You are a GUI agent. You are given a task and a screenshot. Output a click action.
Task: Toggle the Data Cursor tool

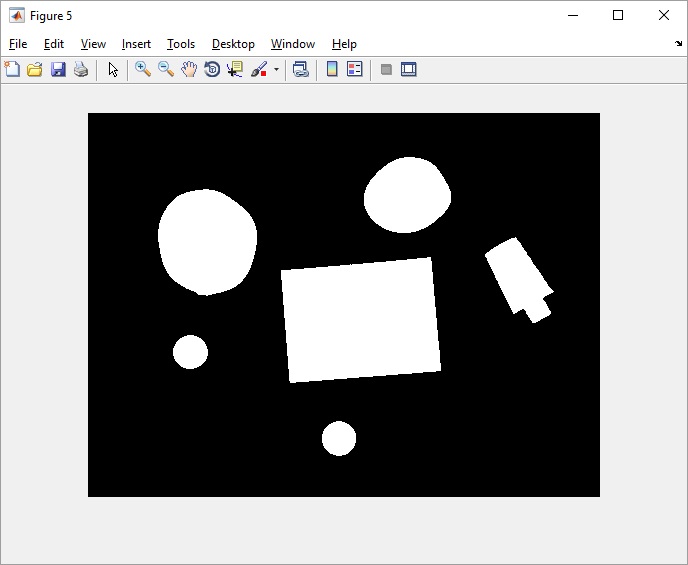[x=235, y=70]
